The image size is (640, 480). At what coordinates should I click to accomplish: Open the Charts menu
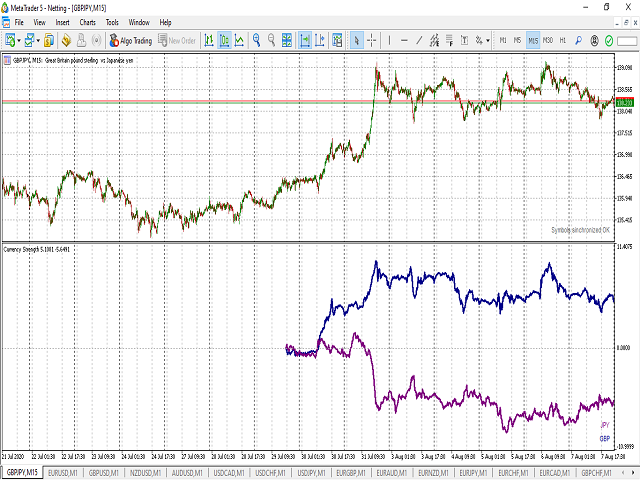(88, 21)
